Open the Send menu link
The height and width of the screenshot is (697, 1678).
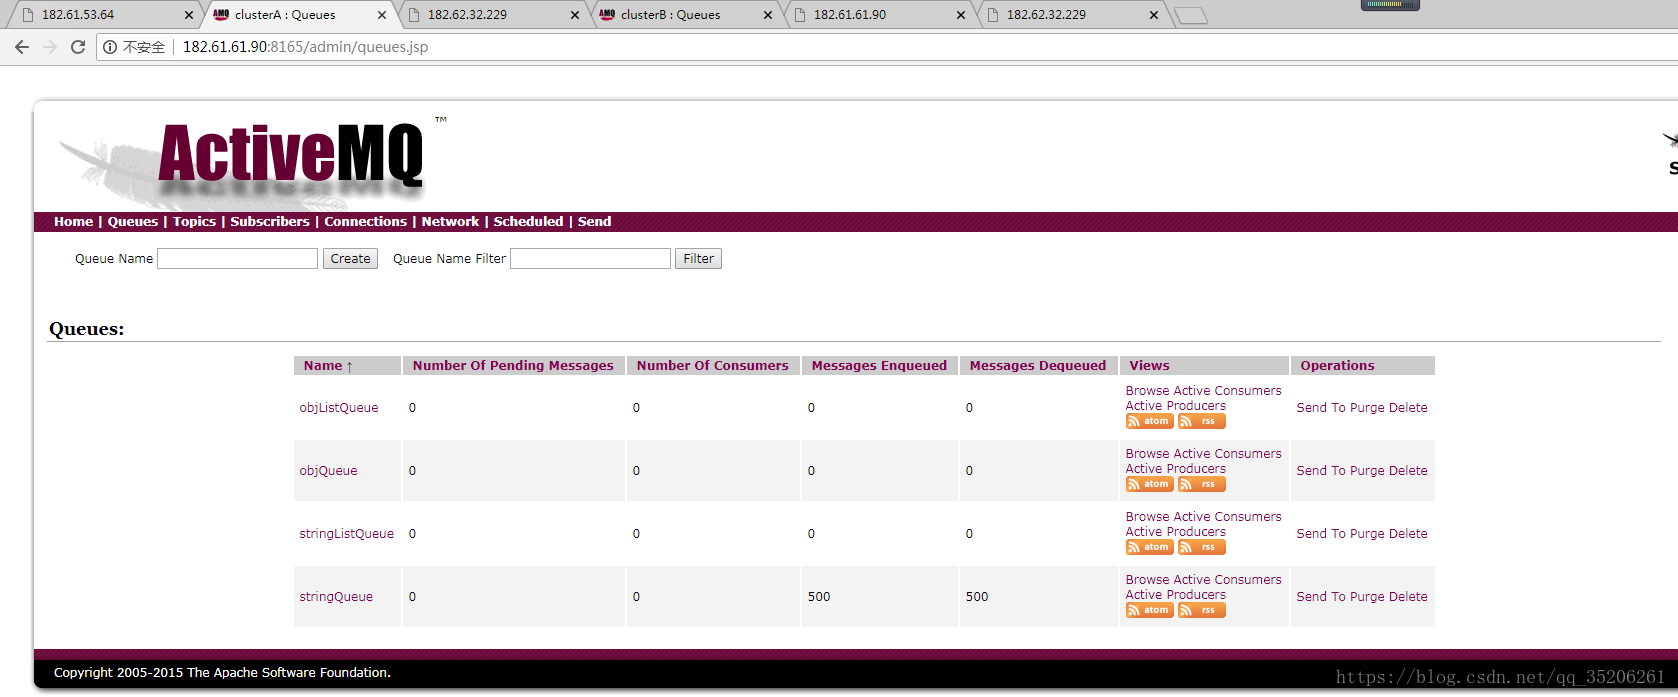click(594, 222)
